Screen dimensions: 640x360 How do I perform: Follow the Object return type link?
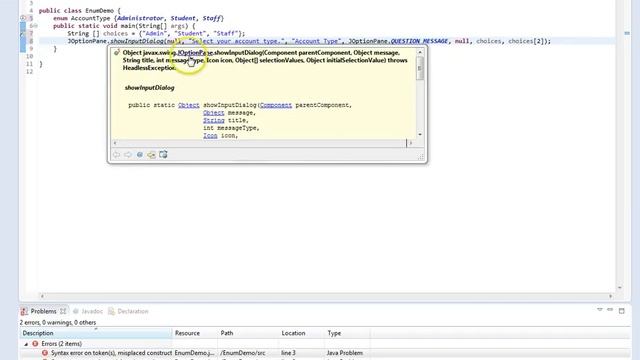pos(189,105)
